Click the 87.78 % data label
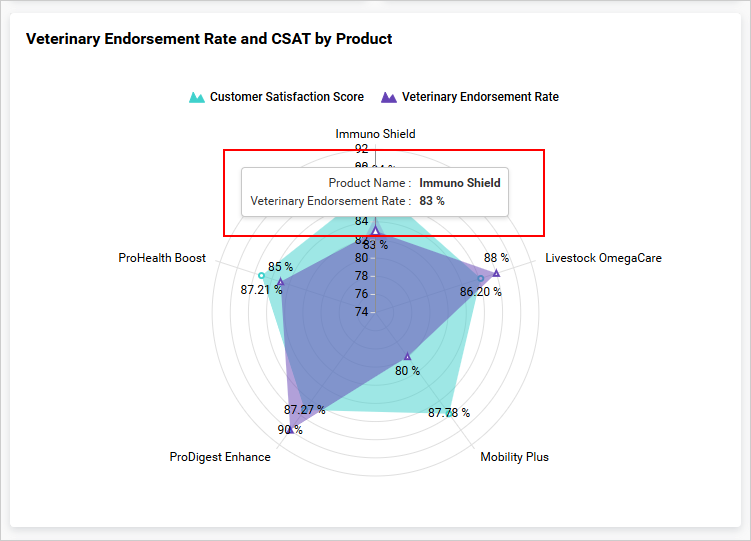751x541 pixels. pyautogui.click(x=449, y=413)
